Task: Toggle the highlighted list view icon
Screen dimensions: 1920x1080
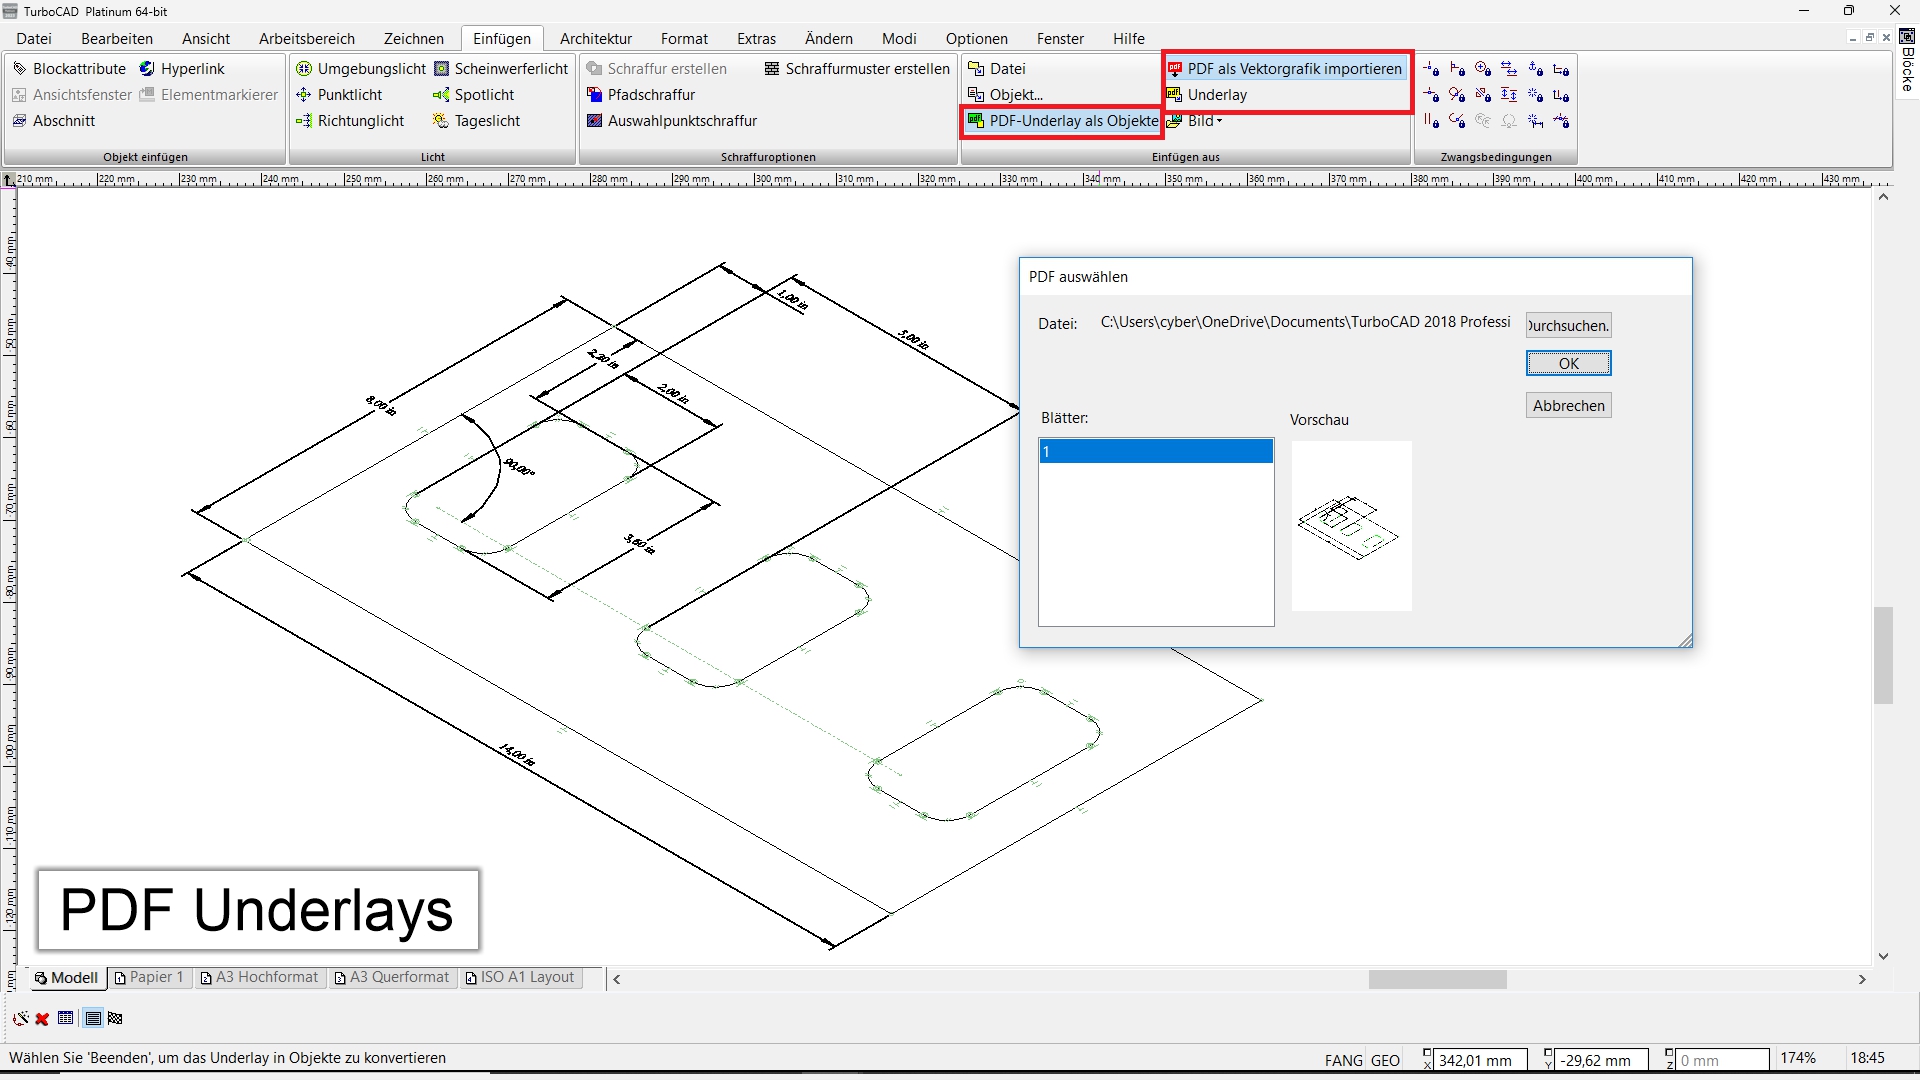Action: click(93, 1019)
